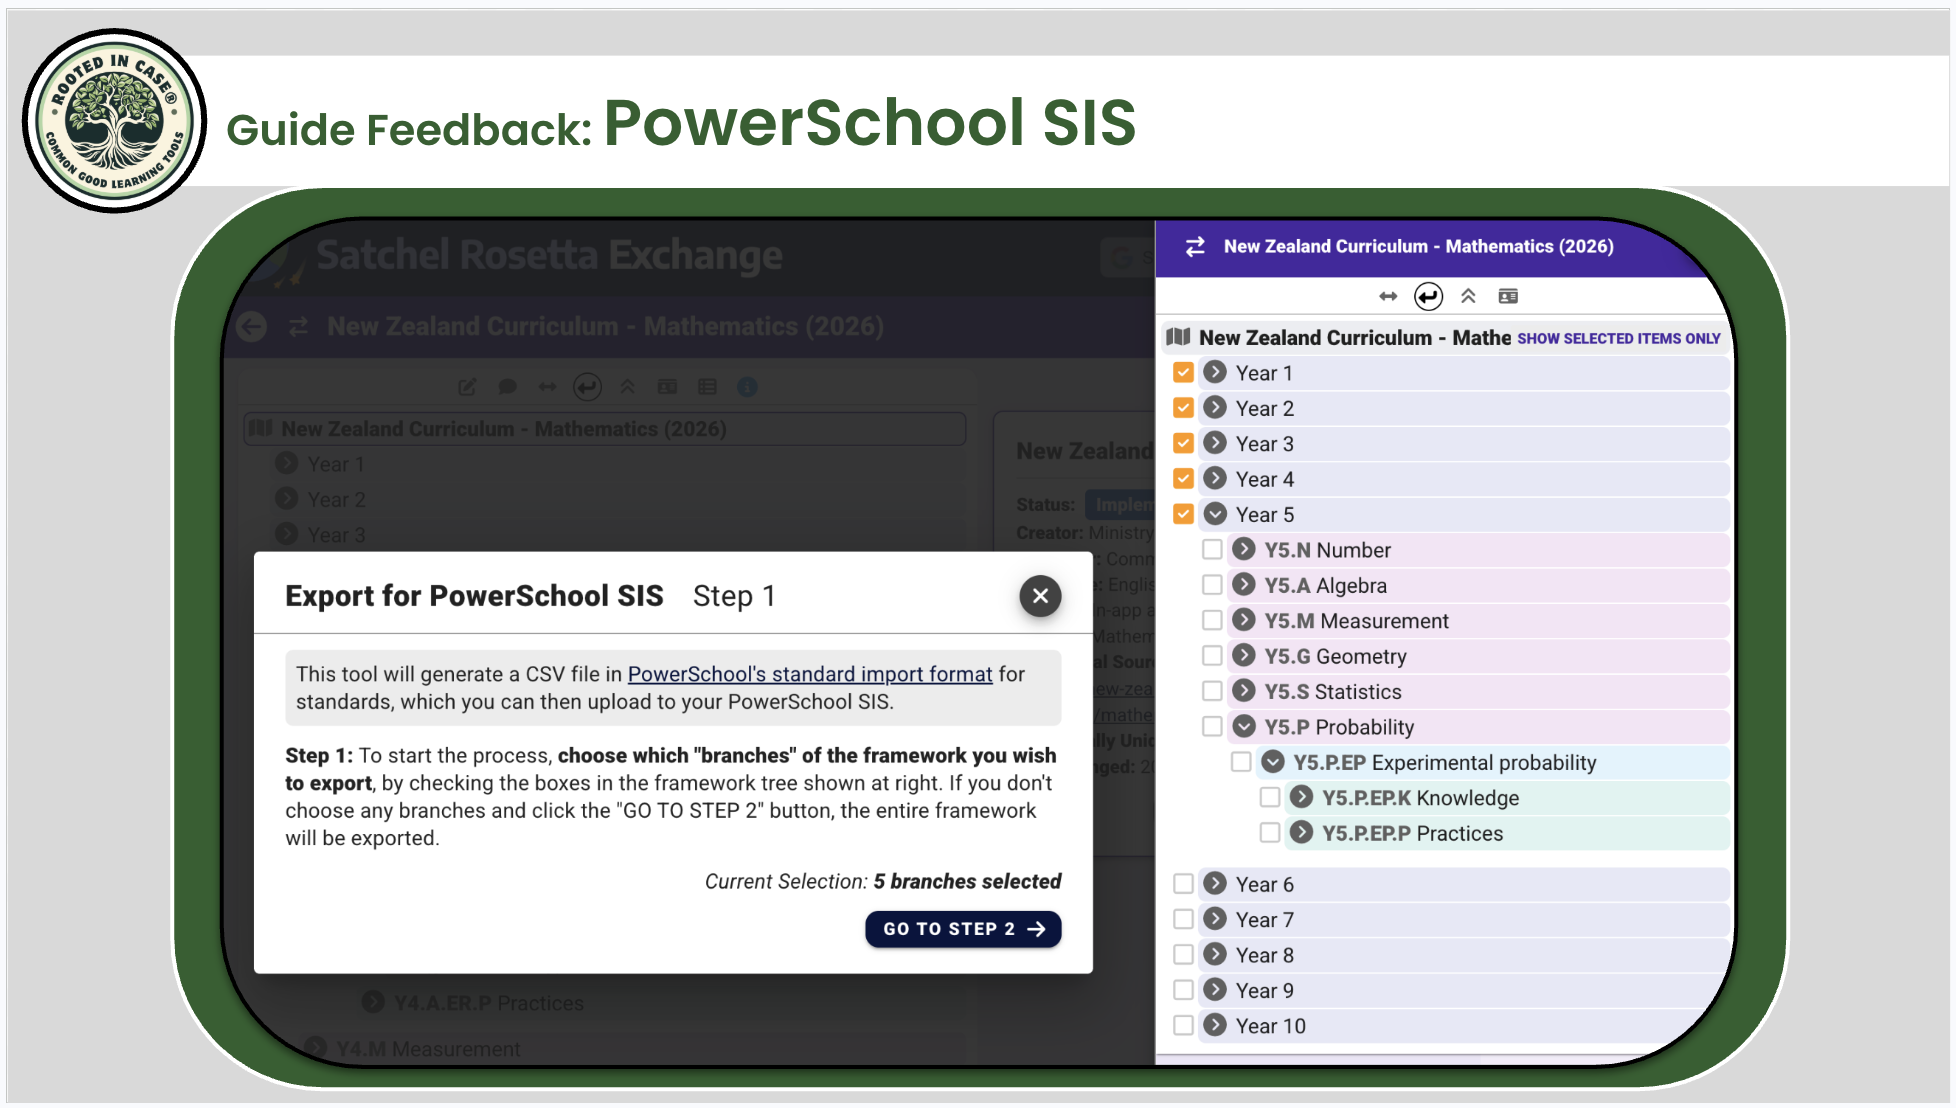Click the dimmed blue info icon in the main toolbar

(x=747, y=387)
